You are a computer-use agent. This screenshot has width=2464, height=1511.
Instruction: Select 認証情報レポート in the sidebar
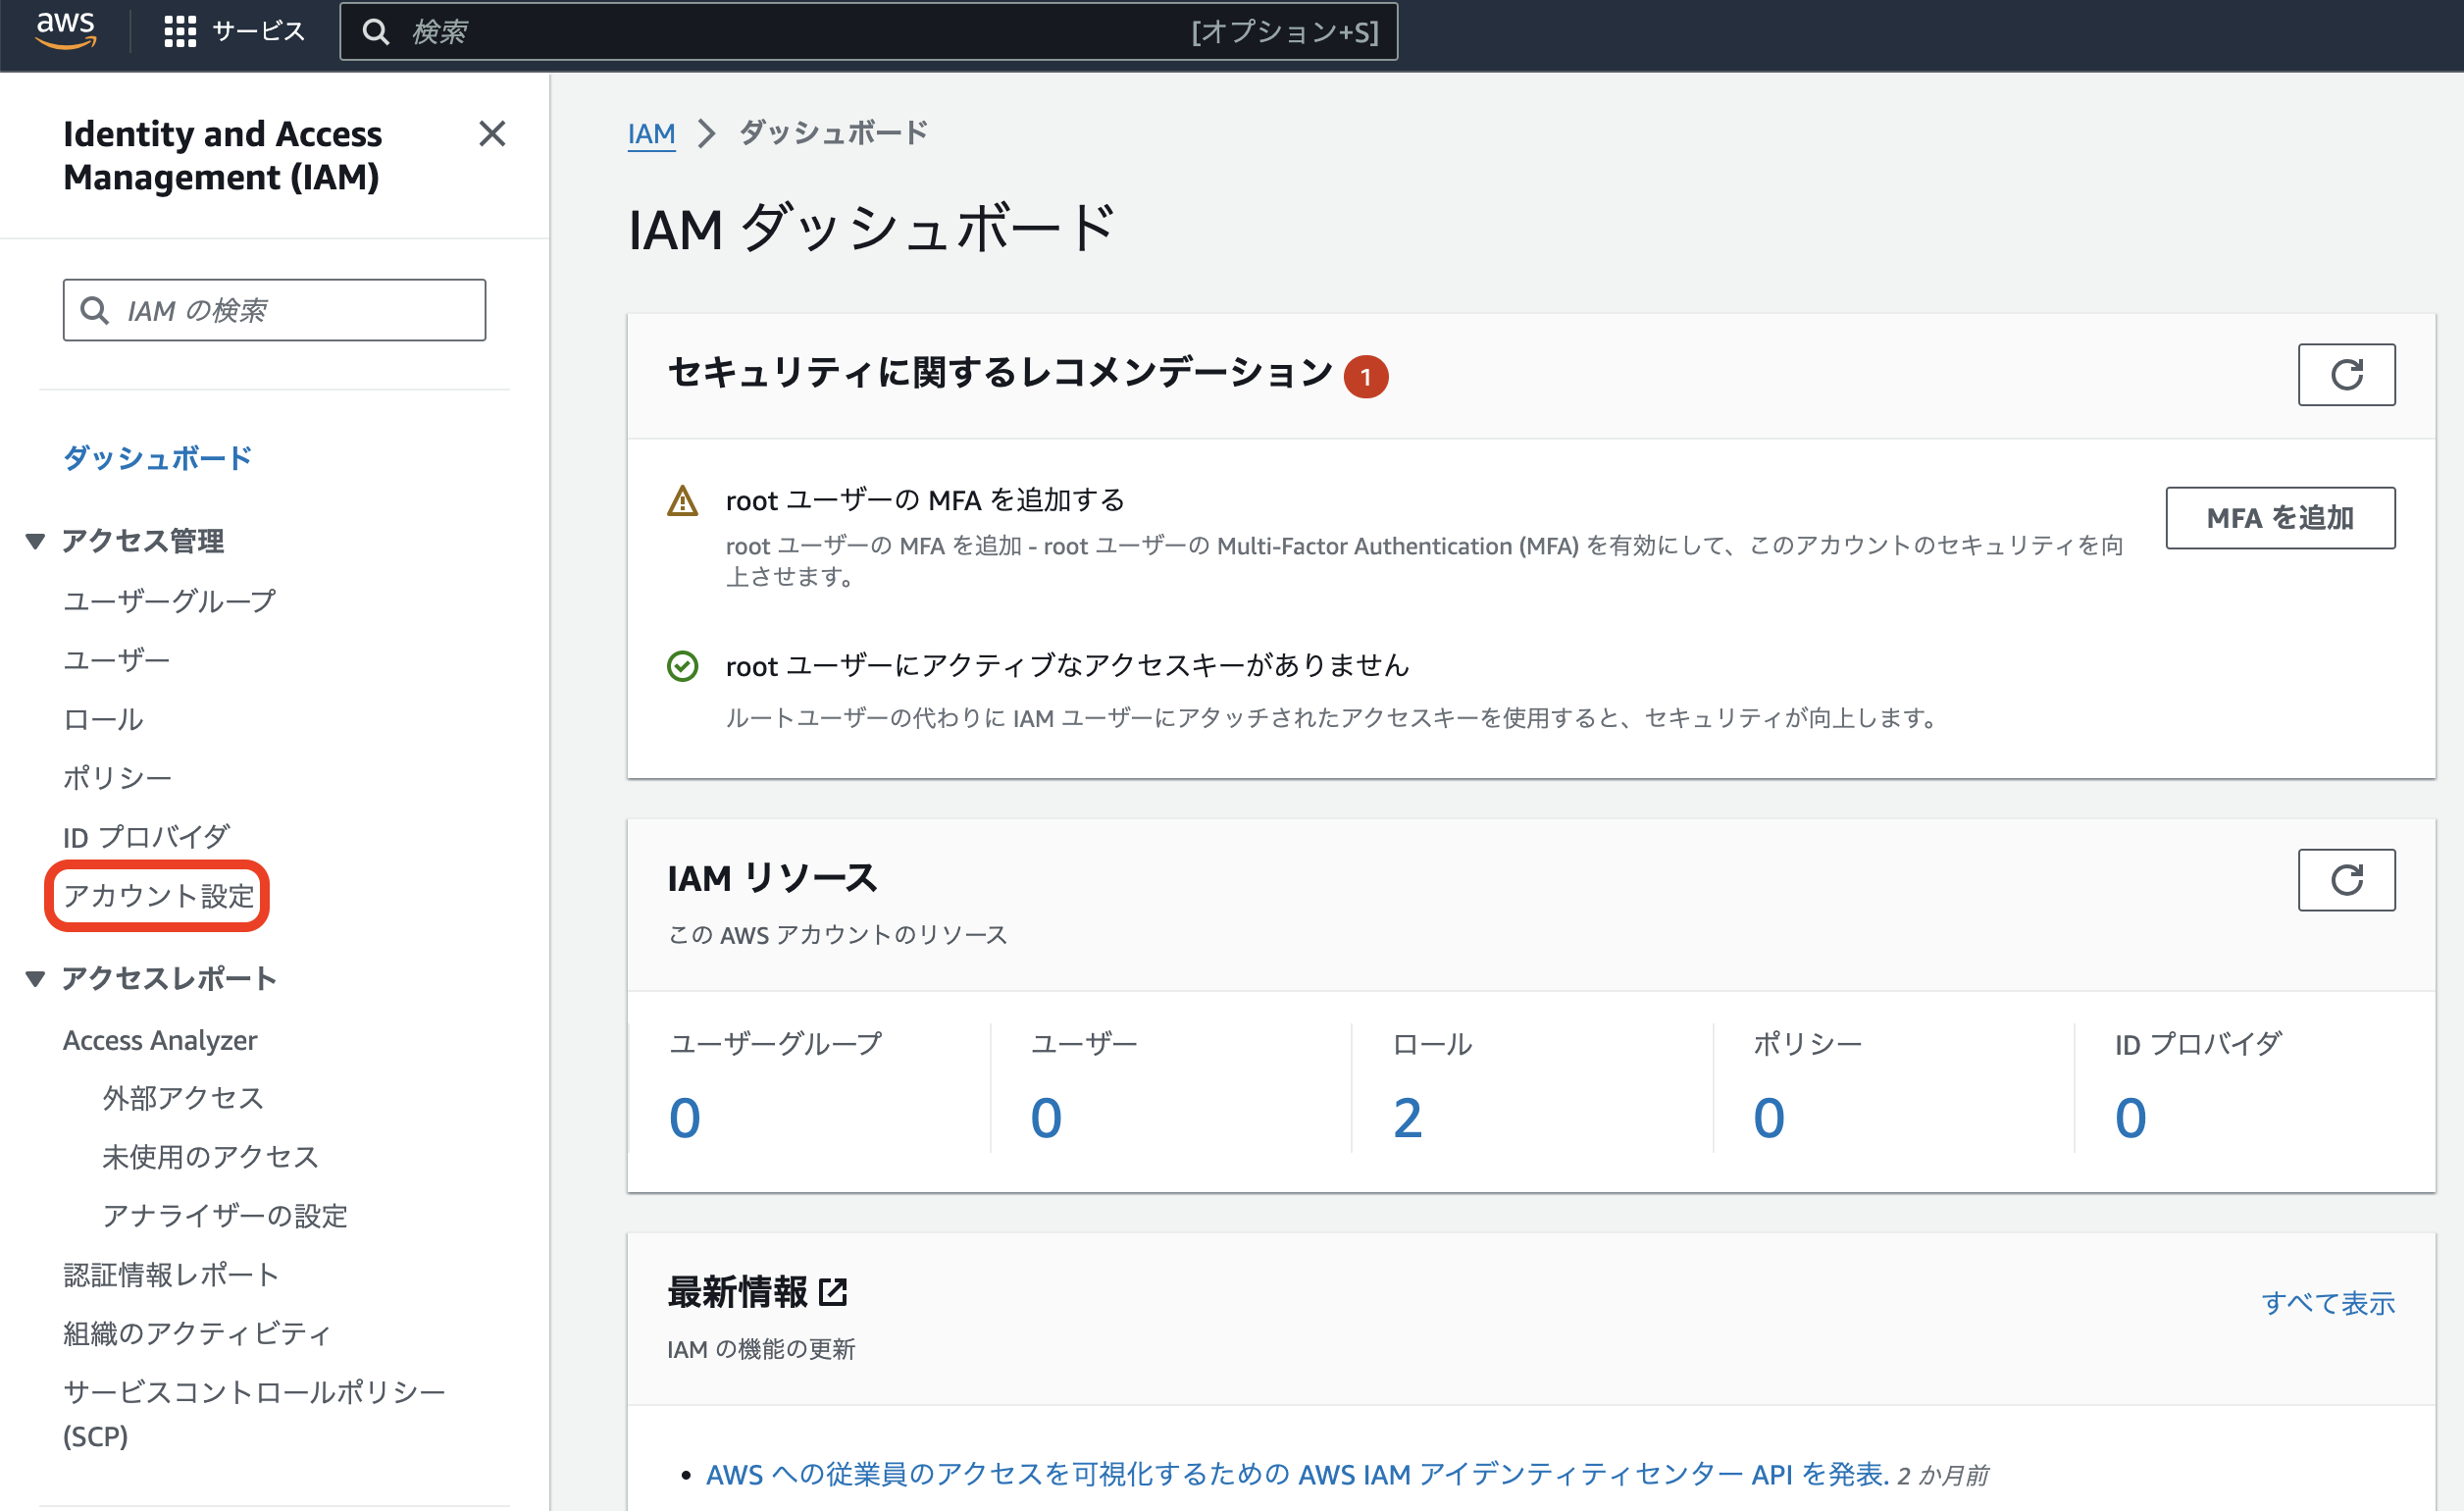pos(171,1274)
